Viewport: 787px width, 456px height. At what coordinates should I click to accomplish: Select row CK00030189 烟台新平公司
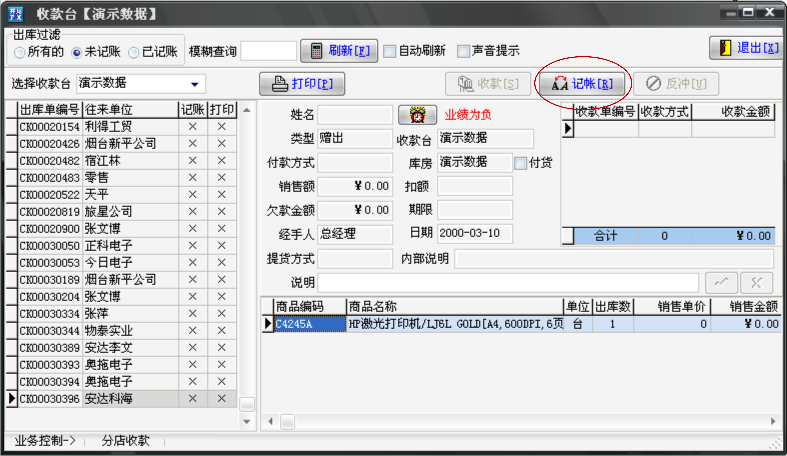point(120,280)
